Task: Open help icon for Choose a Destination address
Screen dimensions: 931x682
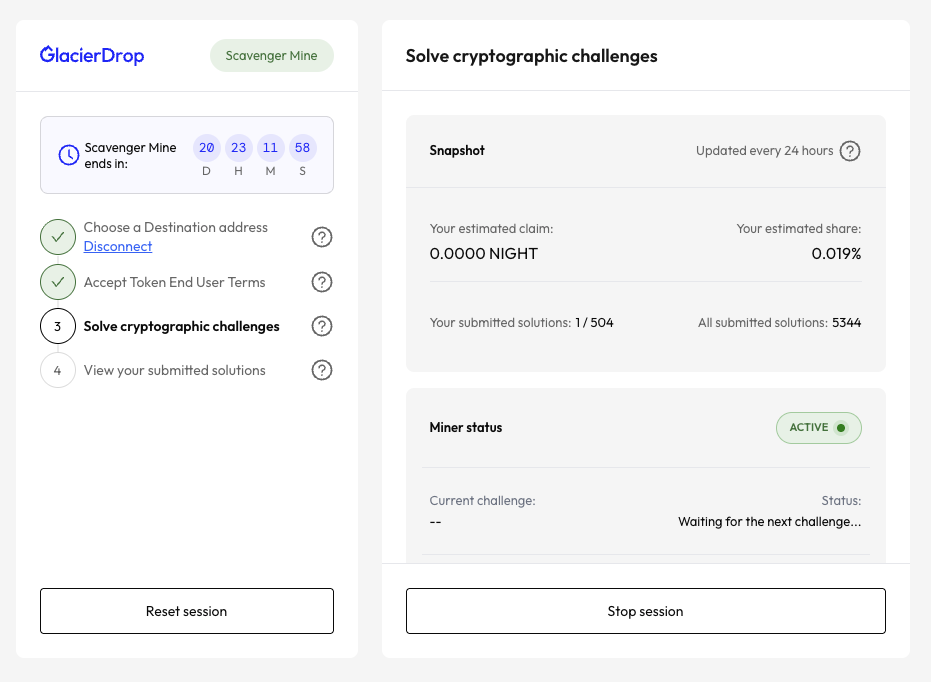Action: tap(321, 237)
